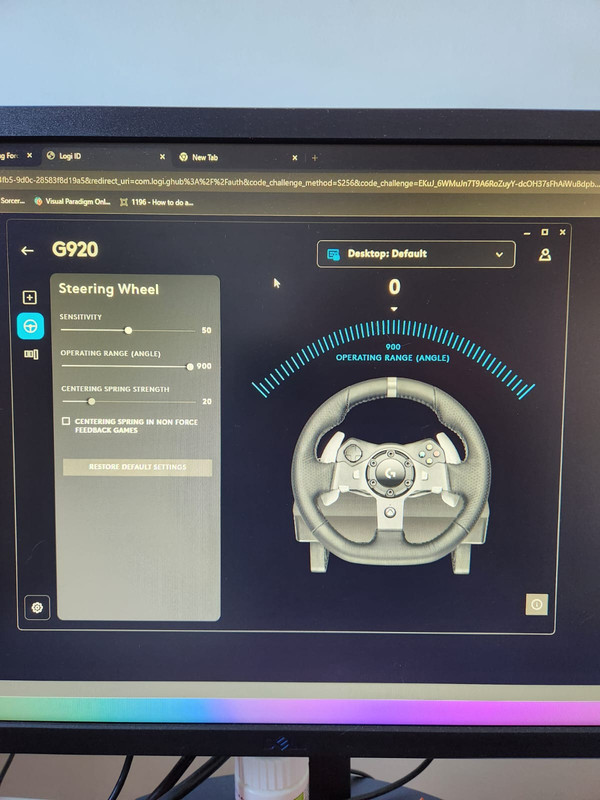Click the sensitivity value 50

coord(206,330)
